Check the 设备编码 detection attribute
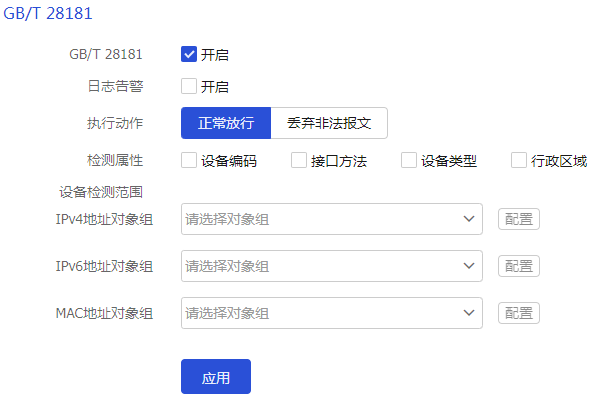 click(189, 160)
